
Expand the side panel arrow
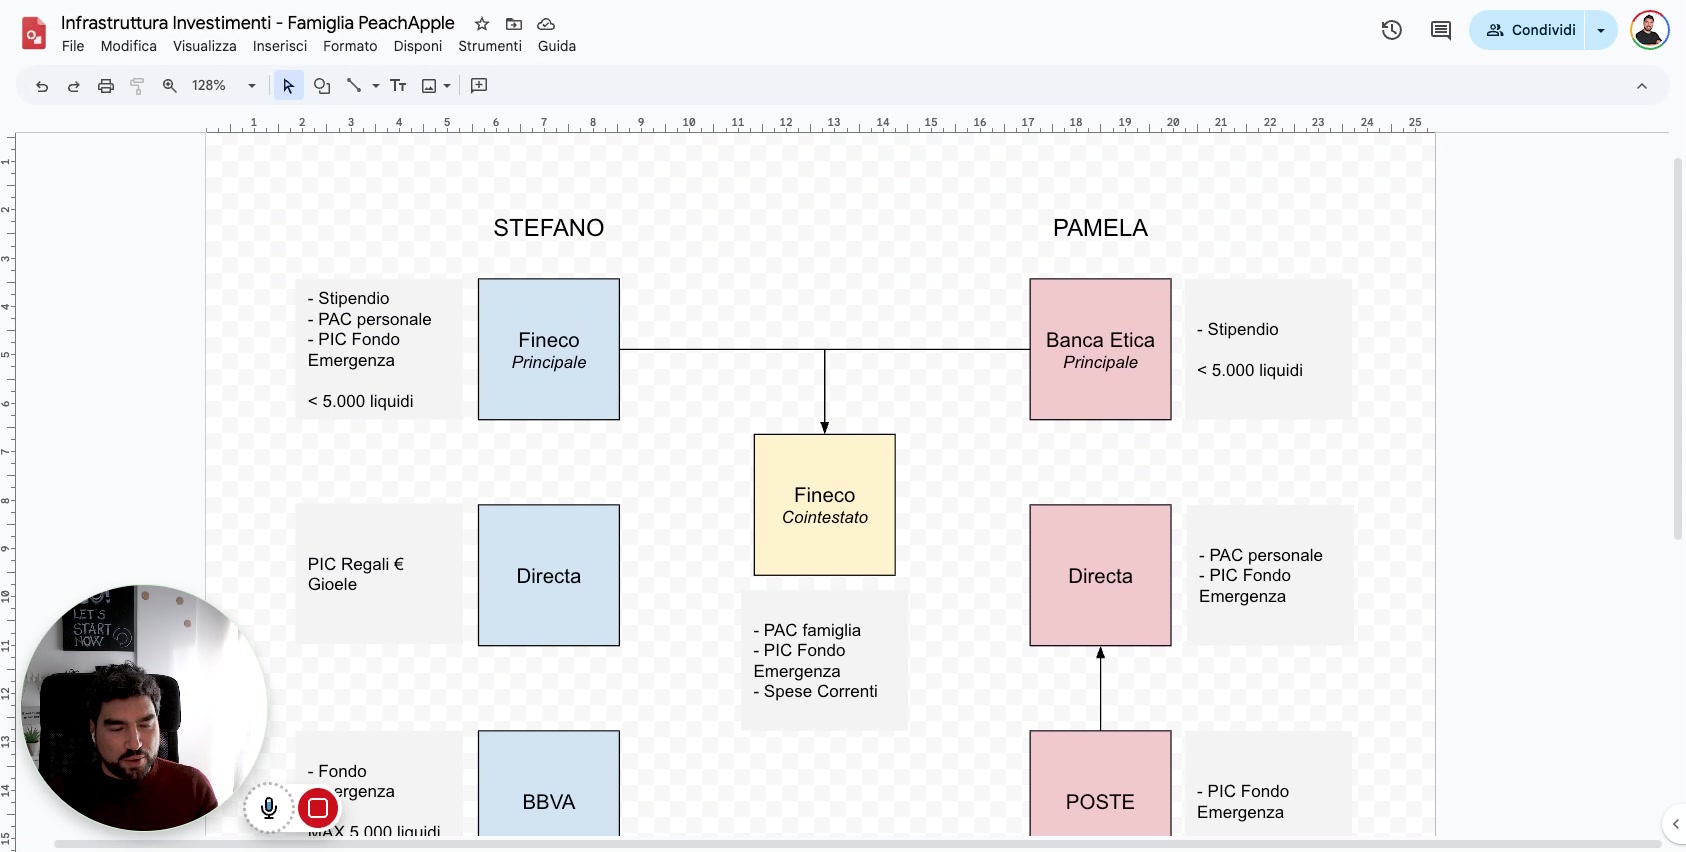click(1676, 824)
